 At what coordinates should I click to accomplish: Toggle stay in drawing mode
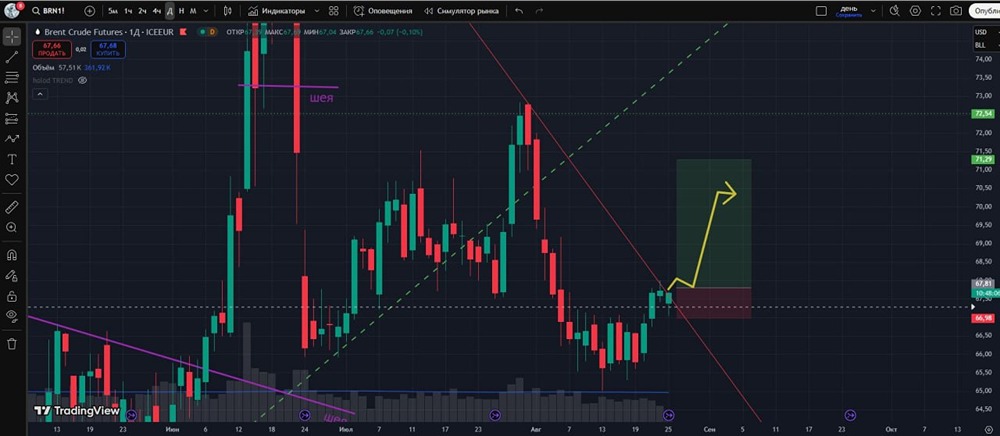11,275
